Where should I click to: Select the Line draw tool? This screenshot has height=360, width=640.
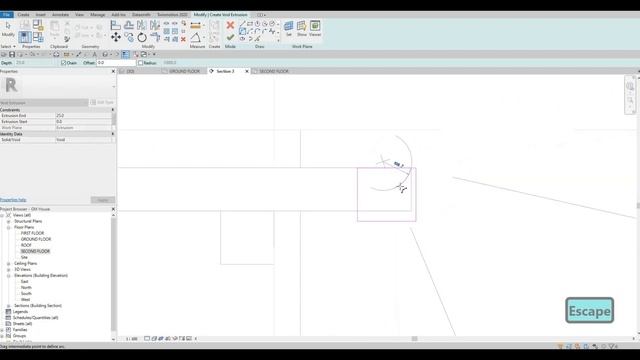(x=242, y=24)
